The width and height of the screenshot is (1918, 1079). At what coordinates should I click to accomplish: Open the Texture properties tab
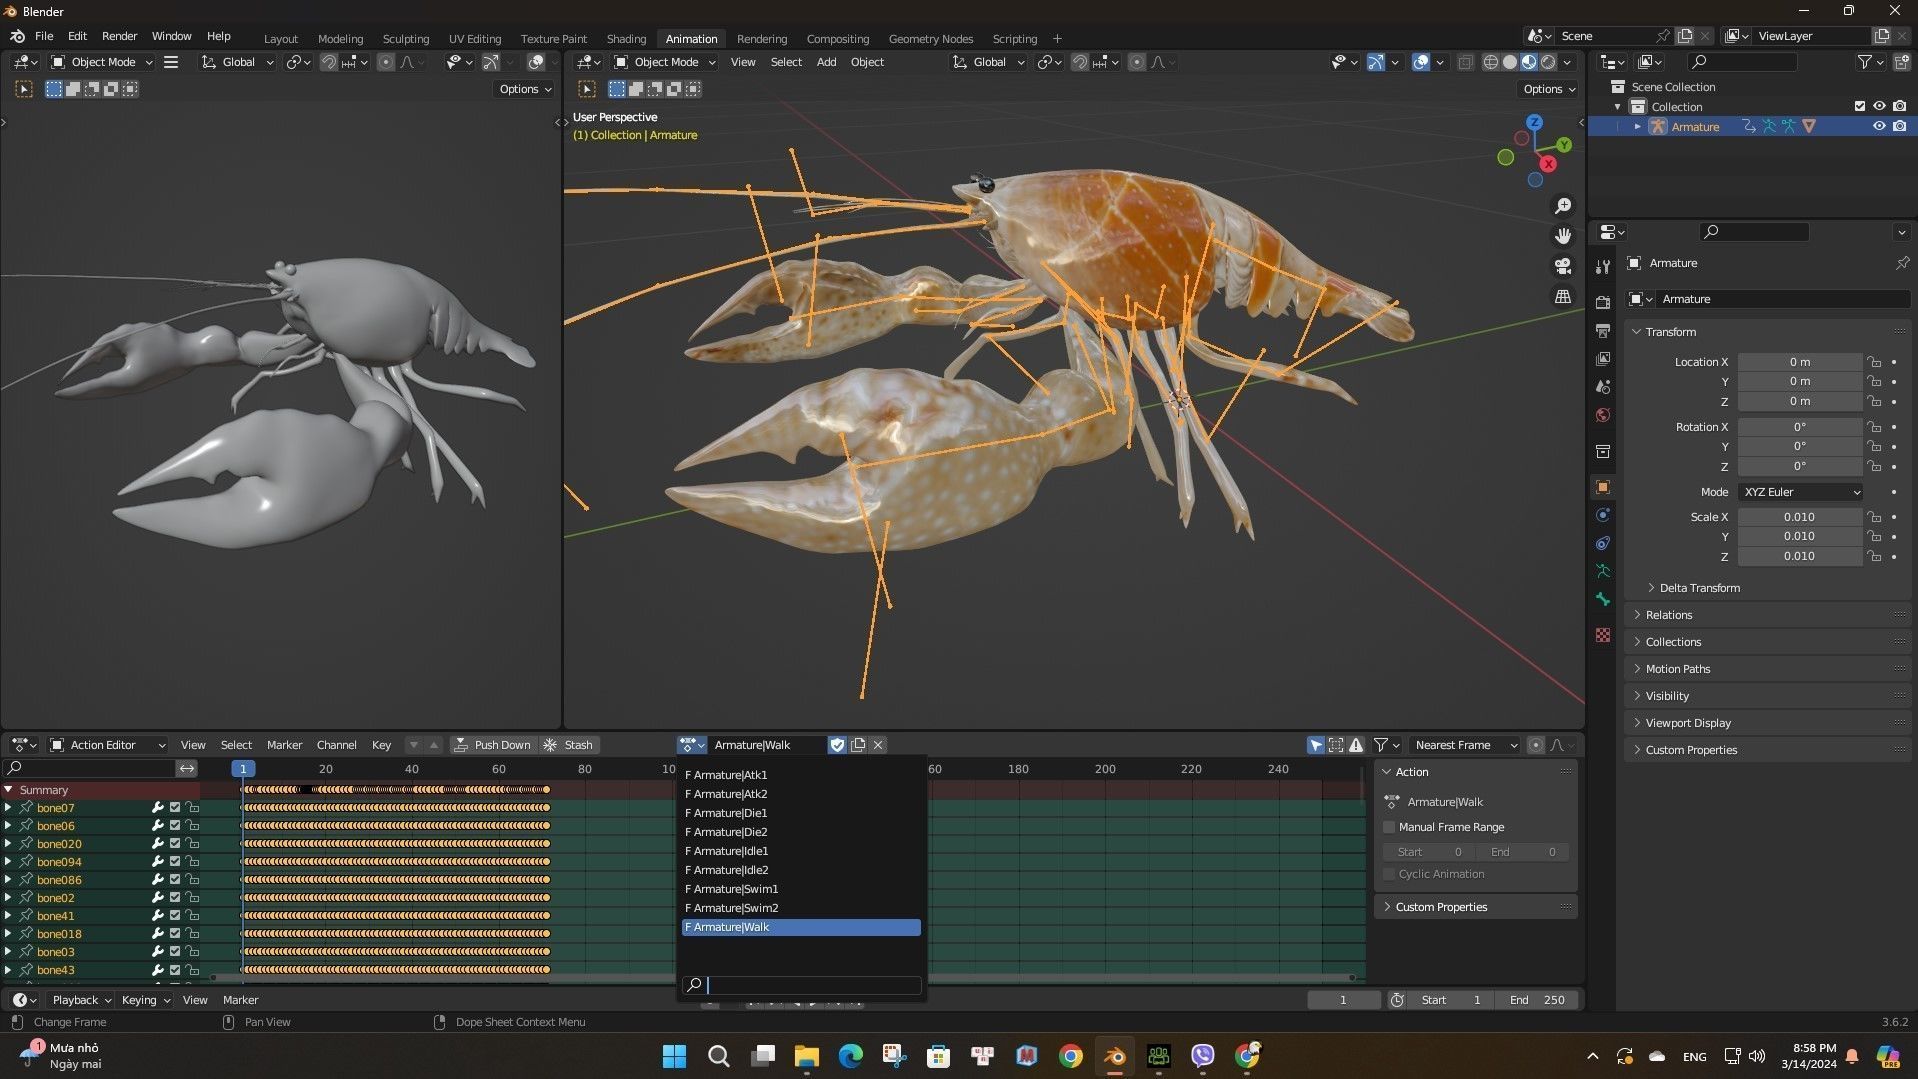(1603, 635)
